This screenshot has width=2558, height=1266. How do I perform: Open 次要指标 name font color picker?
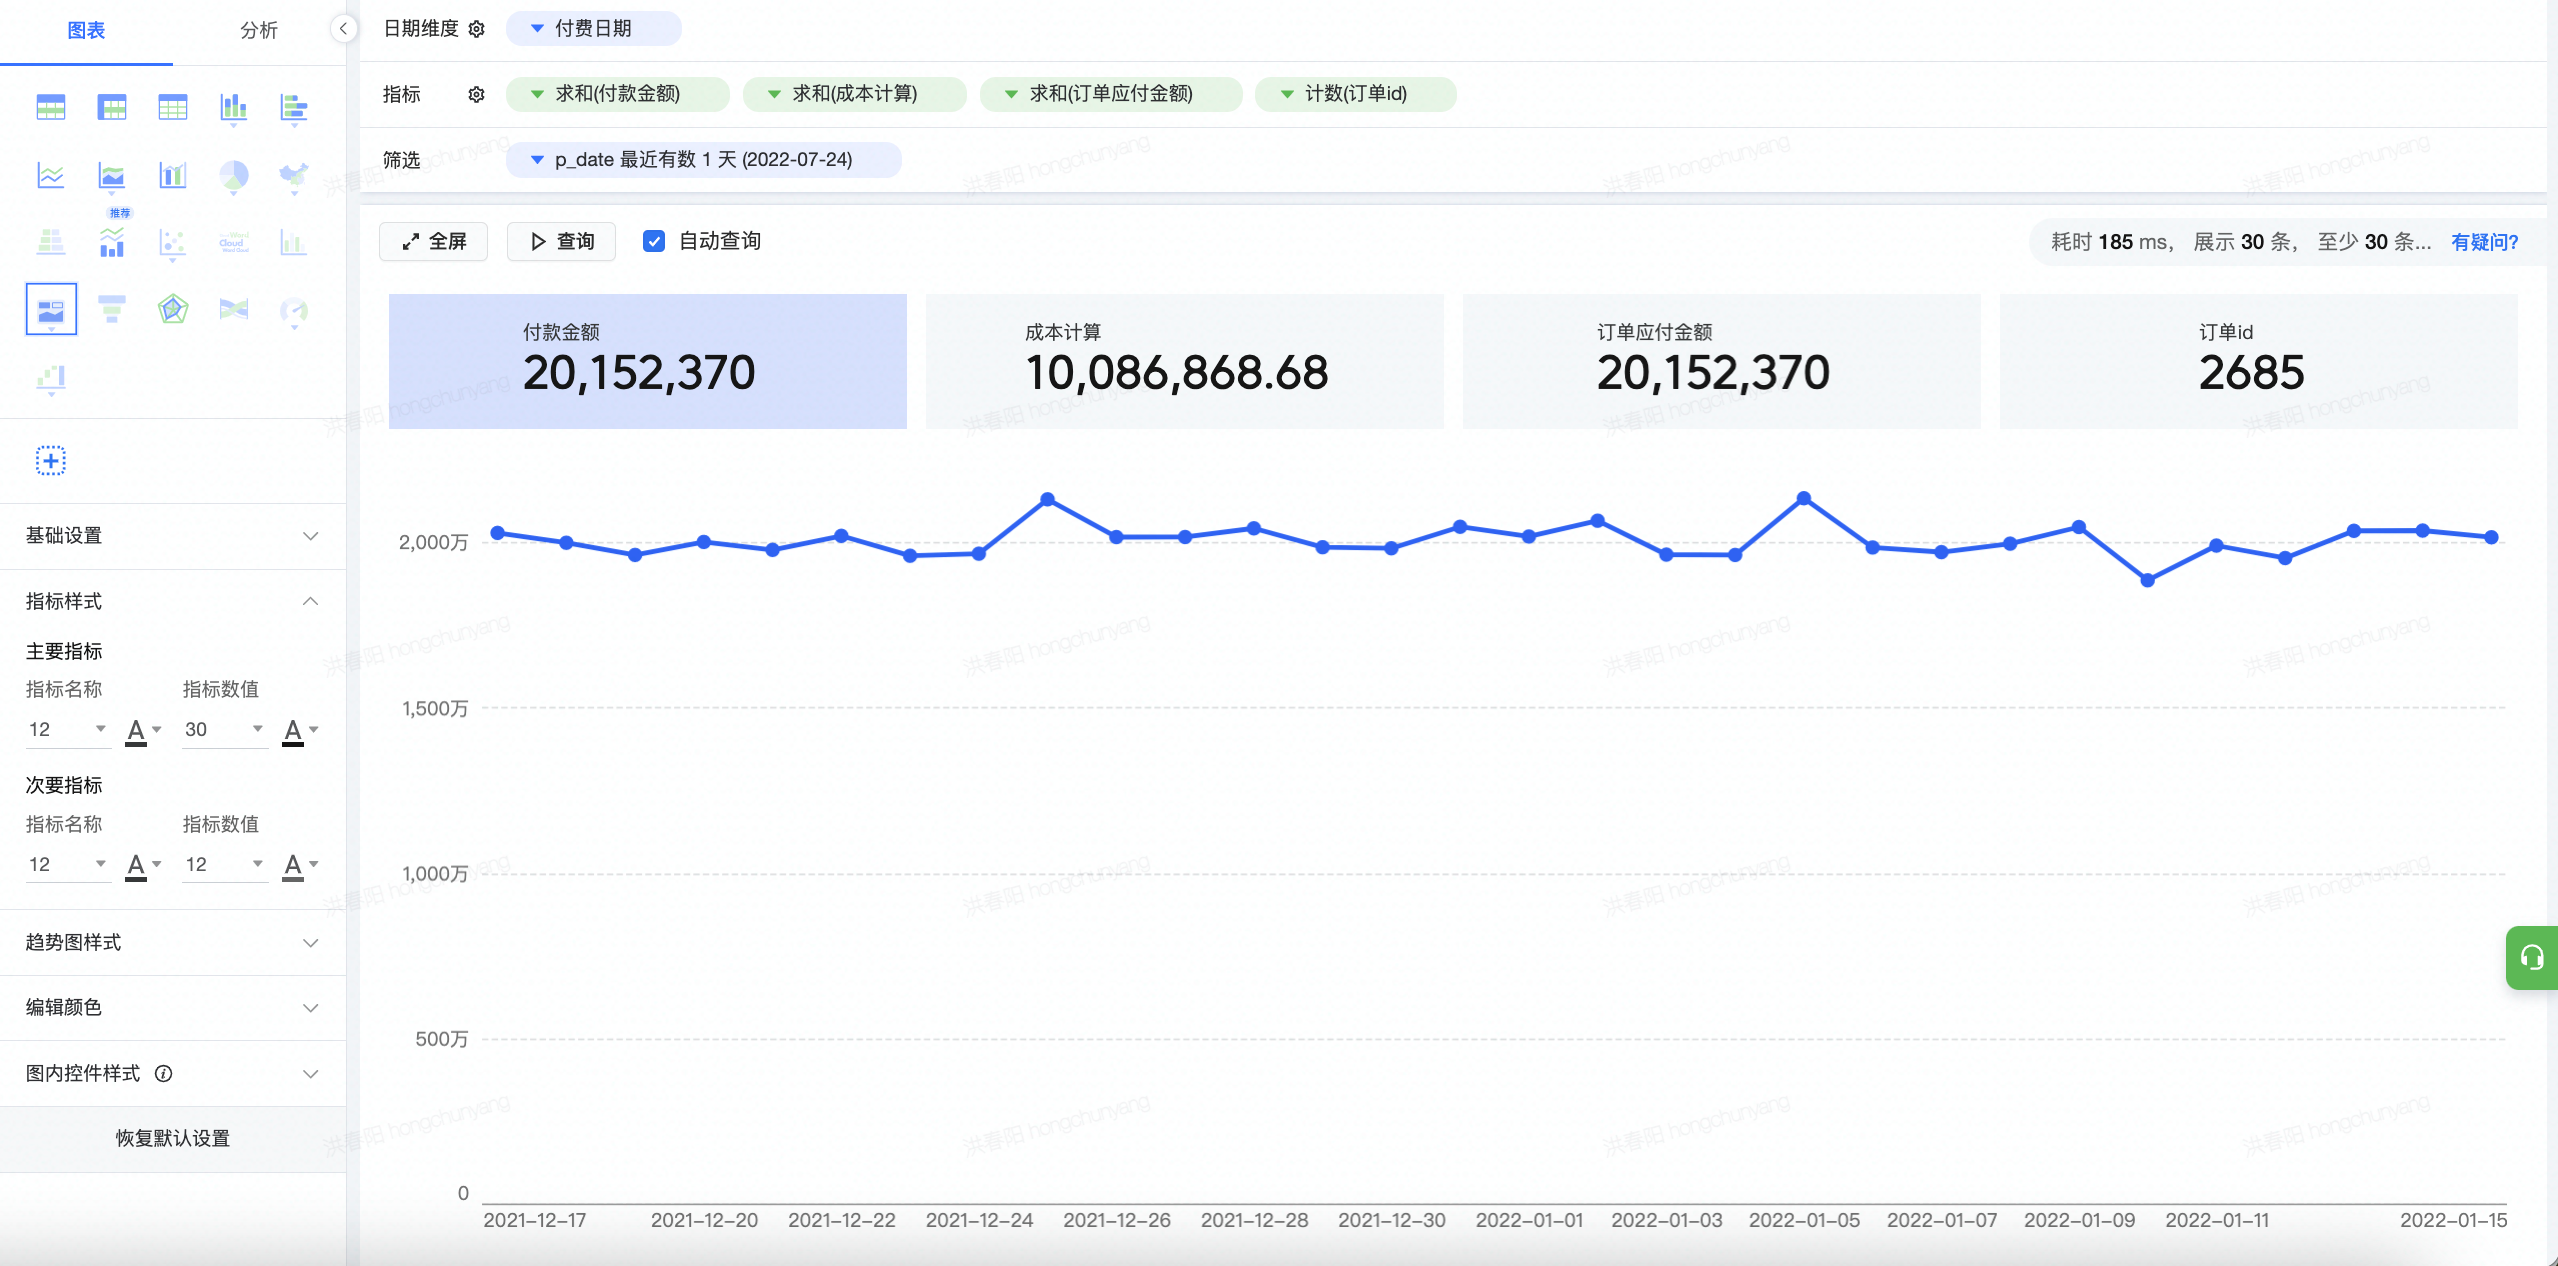(143, 866)
